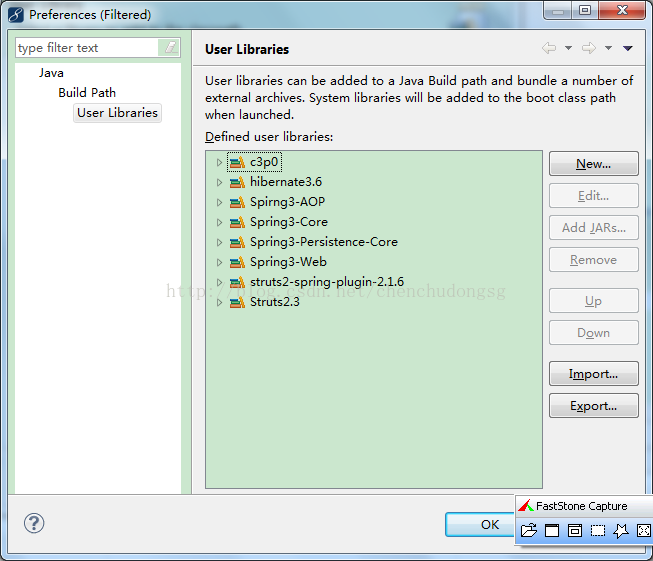Select Java in the preferences tree

pos(51,73)
